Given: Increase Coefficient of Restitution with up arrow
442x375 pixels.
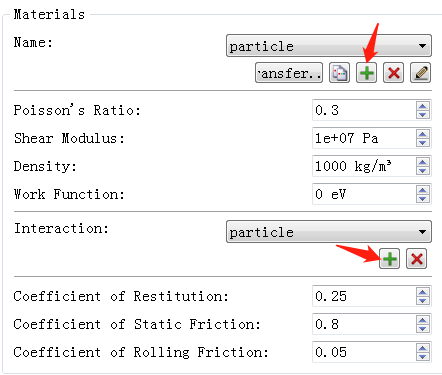Looking at the screenshot, I should (422, 292).
